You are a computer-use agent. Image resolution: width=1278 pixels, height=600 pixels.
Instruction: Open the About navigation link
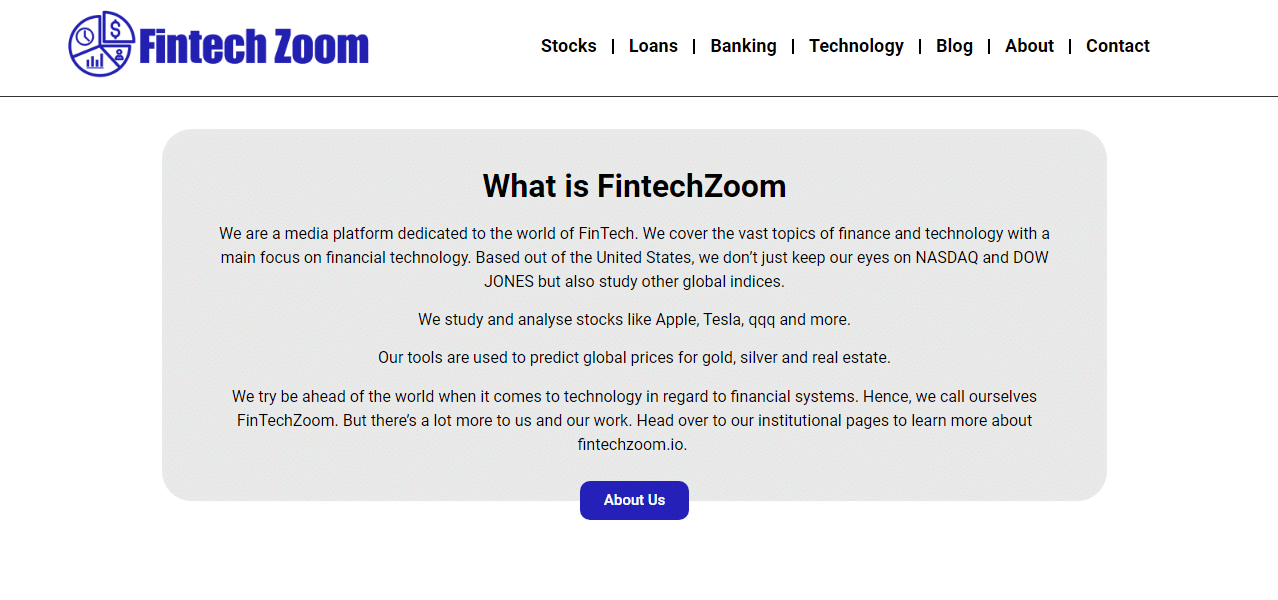click(x=1029, y=46)
